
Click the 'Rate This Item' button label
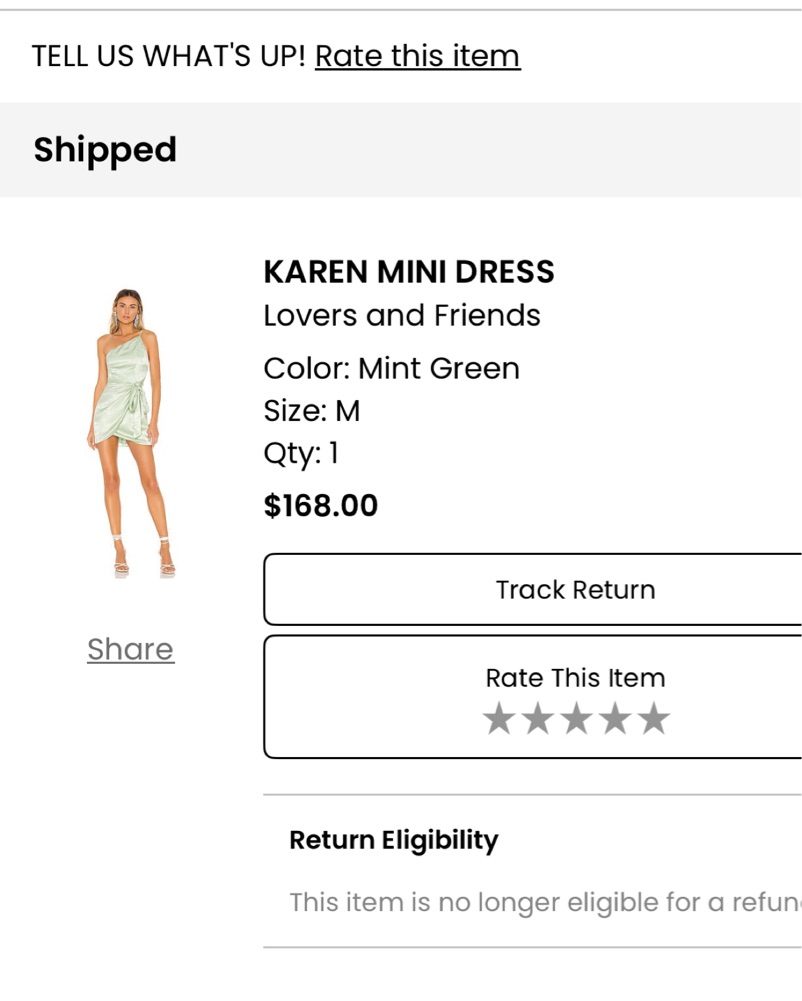(x=575, y=677)
